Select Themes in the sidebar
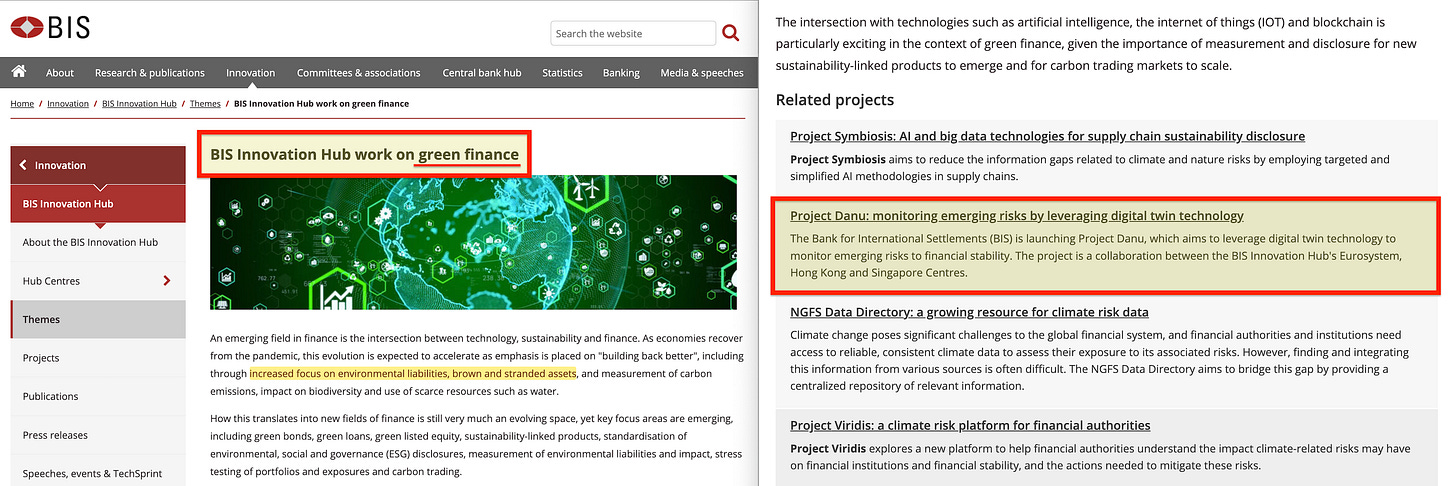This screenshot has width=1456, height=486. 98,319
